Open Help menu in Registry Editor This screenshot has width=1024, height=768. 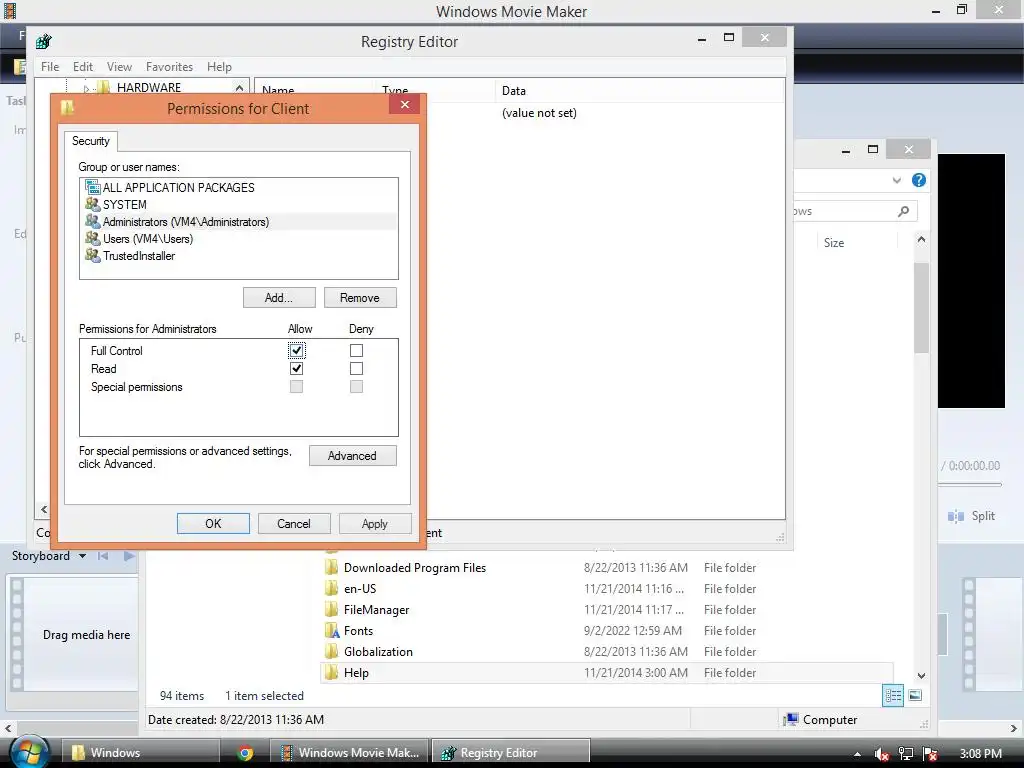click(x=219, y=67)
